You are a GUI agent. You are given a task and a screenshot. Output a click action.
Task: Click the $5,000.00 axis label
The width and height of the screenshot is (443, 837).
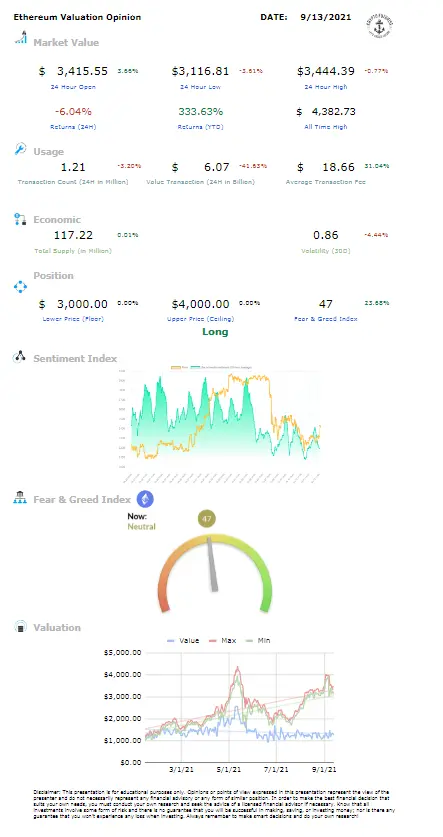[x=123, y=652]
